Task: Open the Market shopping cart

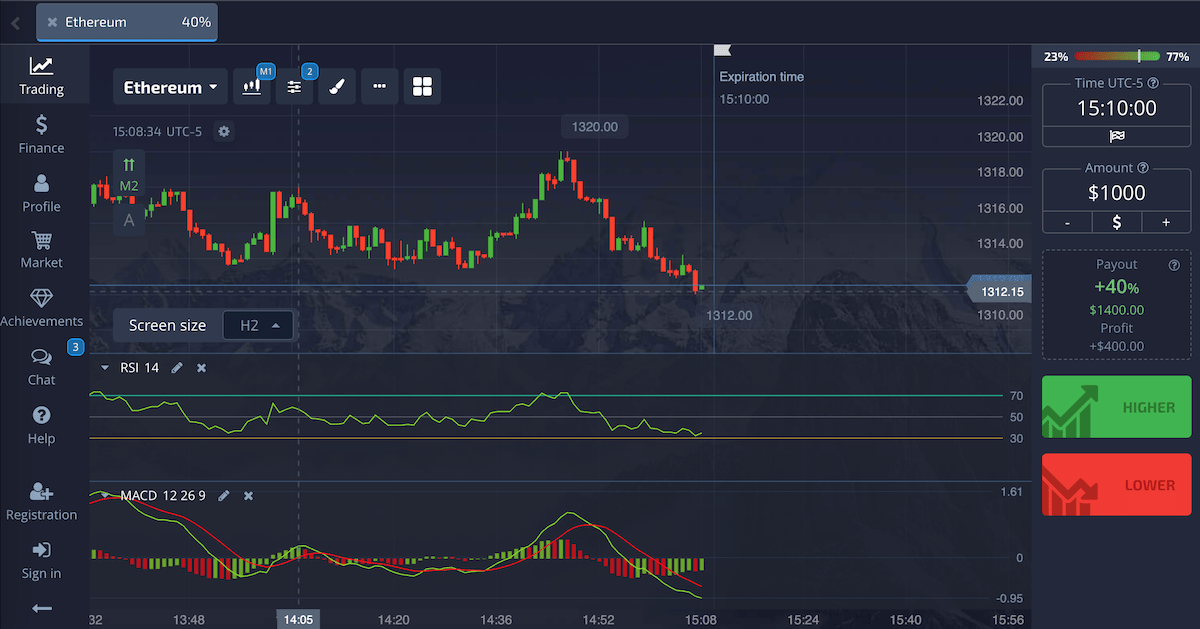Action: coord(41,250)
